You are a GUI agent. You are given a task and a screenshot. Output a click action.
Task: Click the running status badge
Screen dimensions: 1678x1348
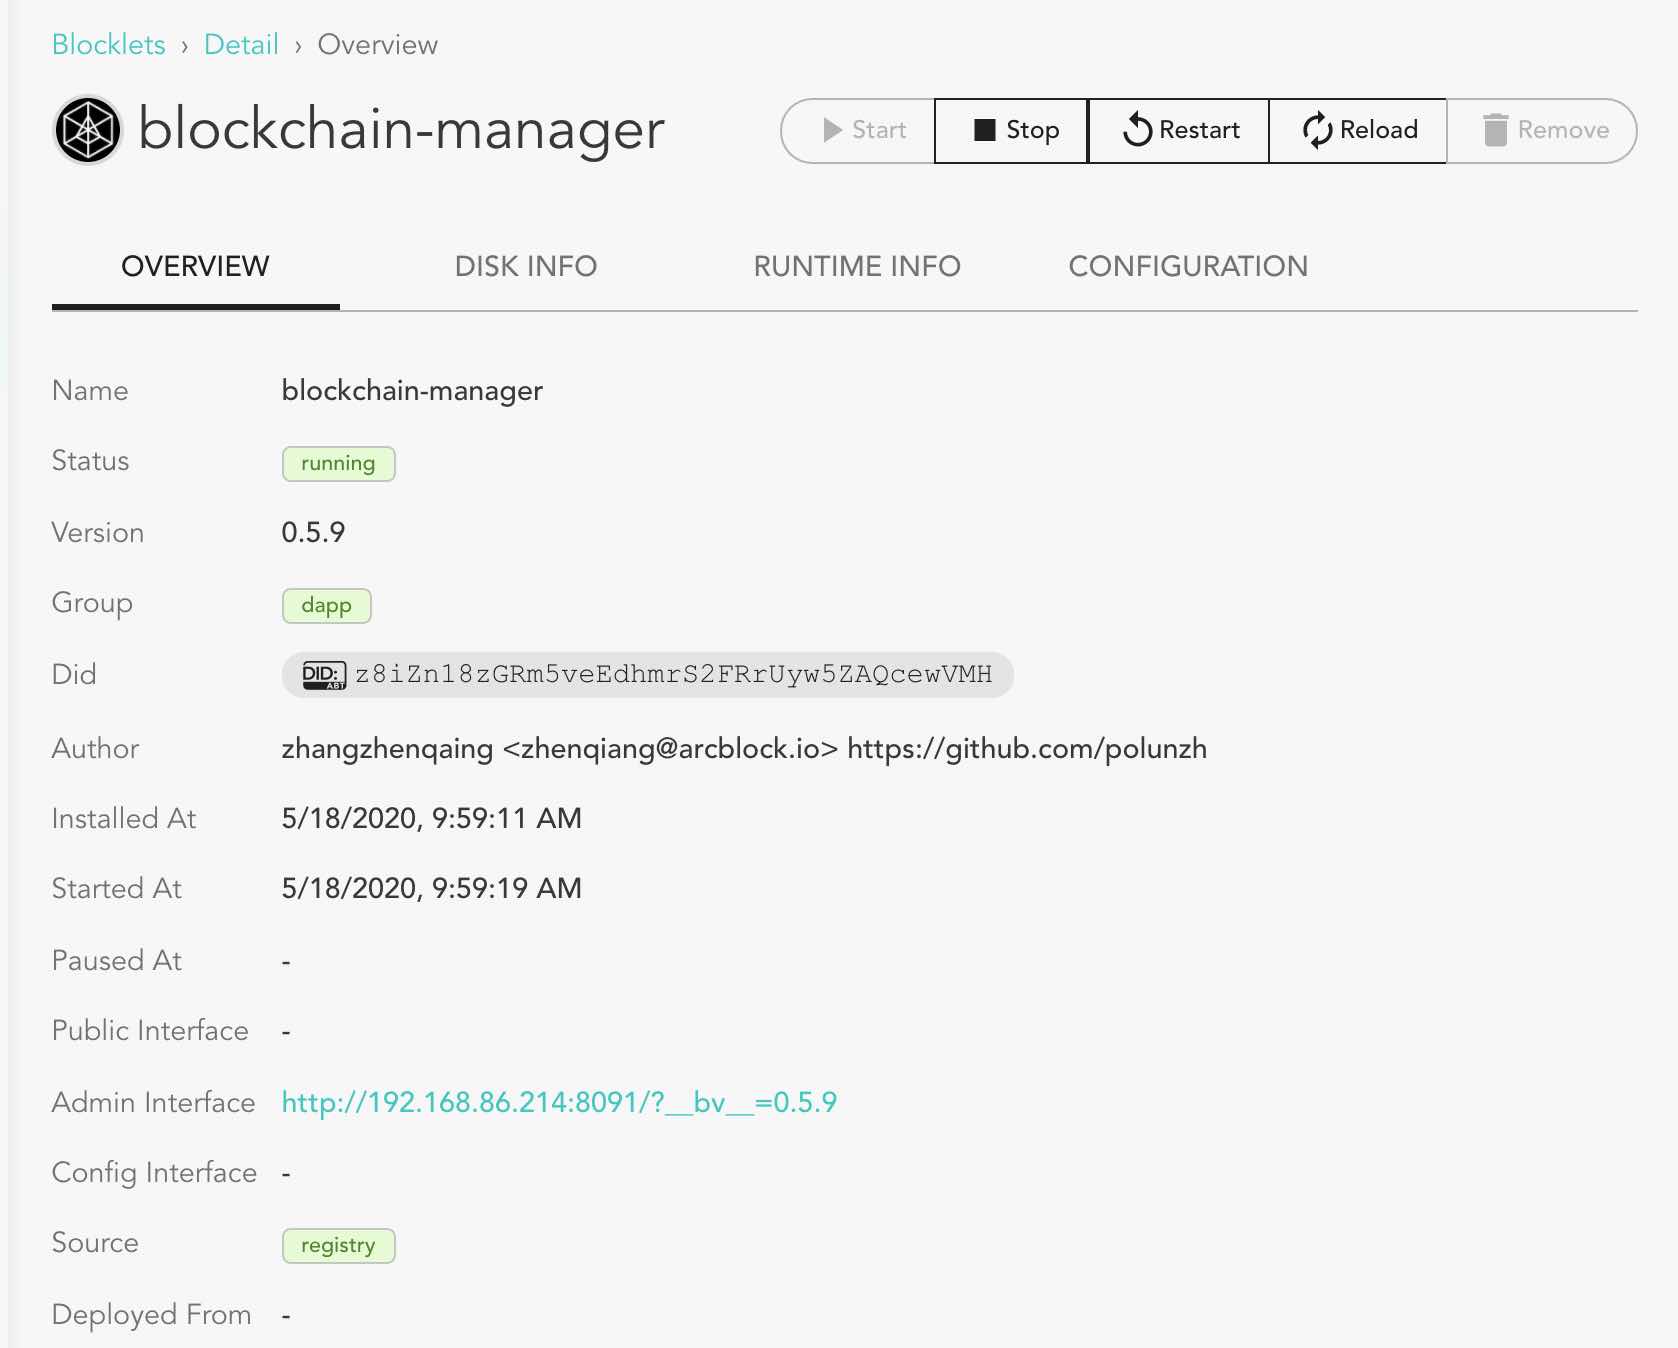coord(338,464)
